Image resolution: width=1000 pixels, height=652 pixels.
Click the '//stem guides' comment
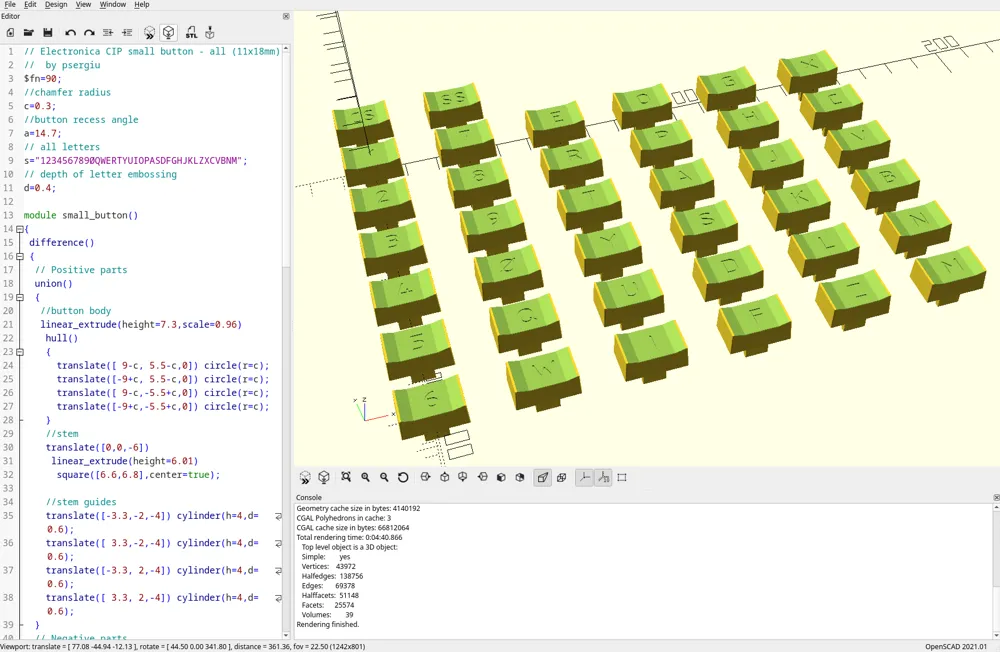[x=81, y=502]
